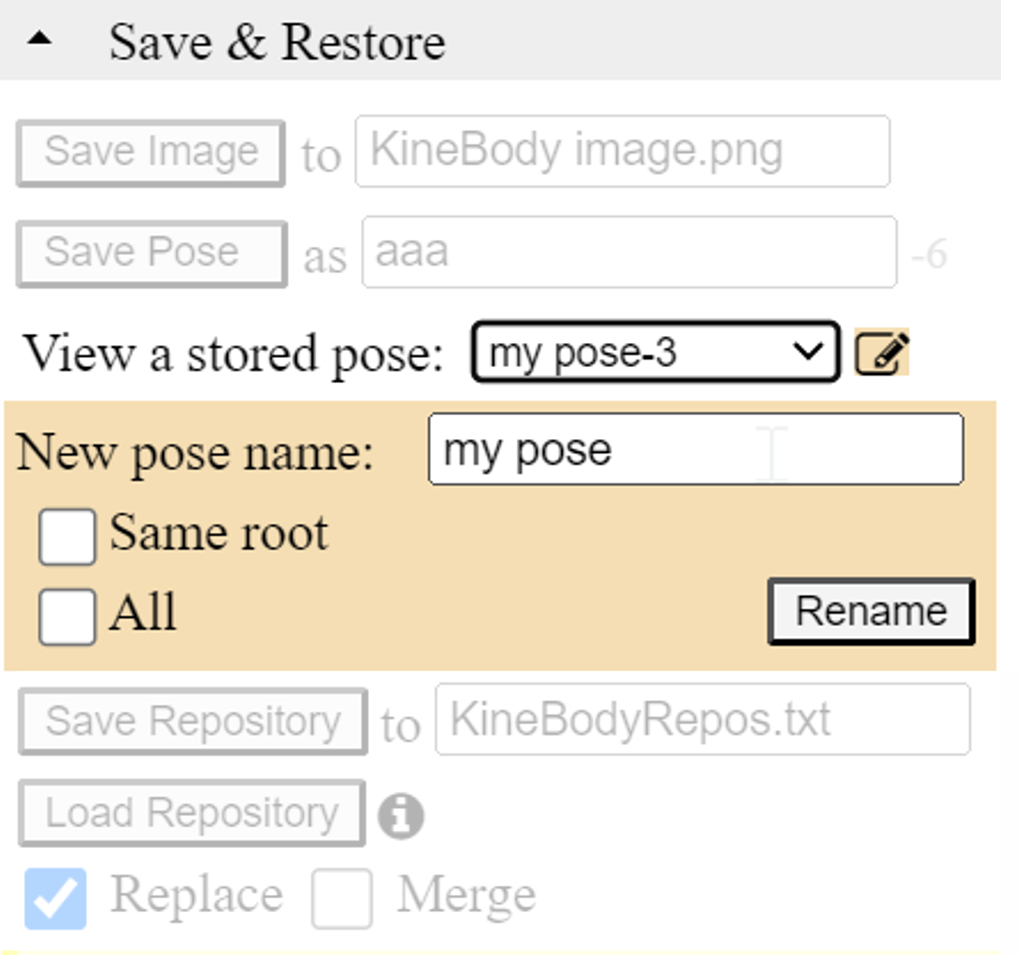
Task: Click the Save Pose button
Action: coord(152,254)
